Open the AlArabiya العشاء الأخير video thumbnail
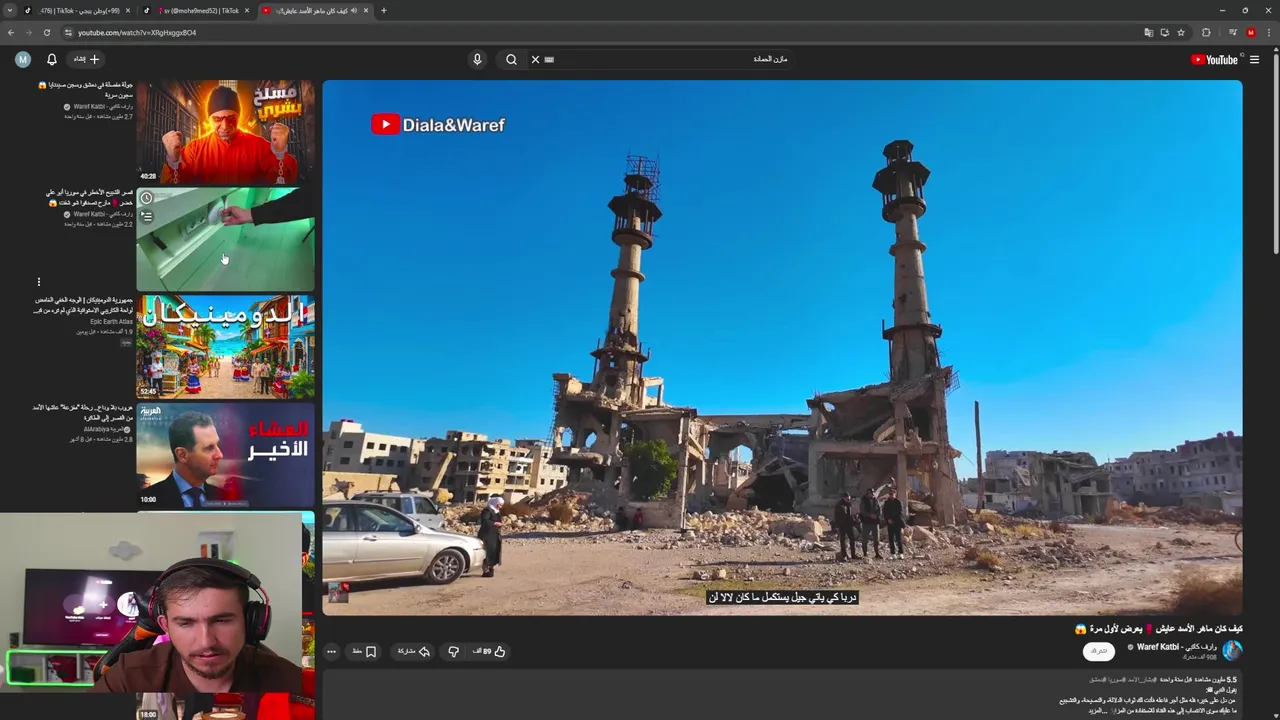Viewport: 1280px width, 720px height. tap(225, 454)
